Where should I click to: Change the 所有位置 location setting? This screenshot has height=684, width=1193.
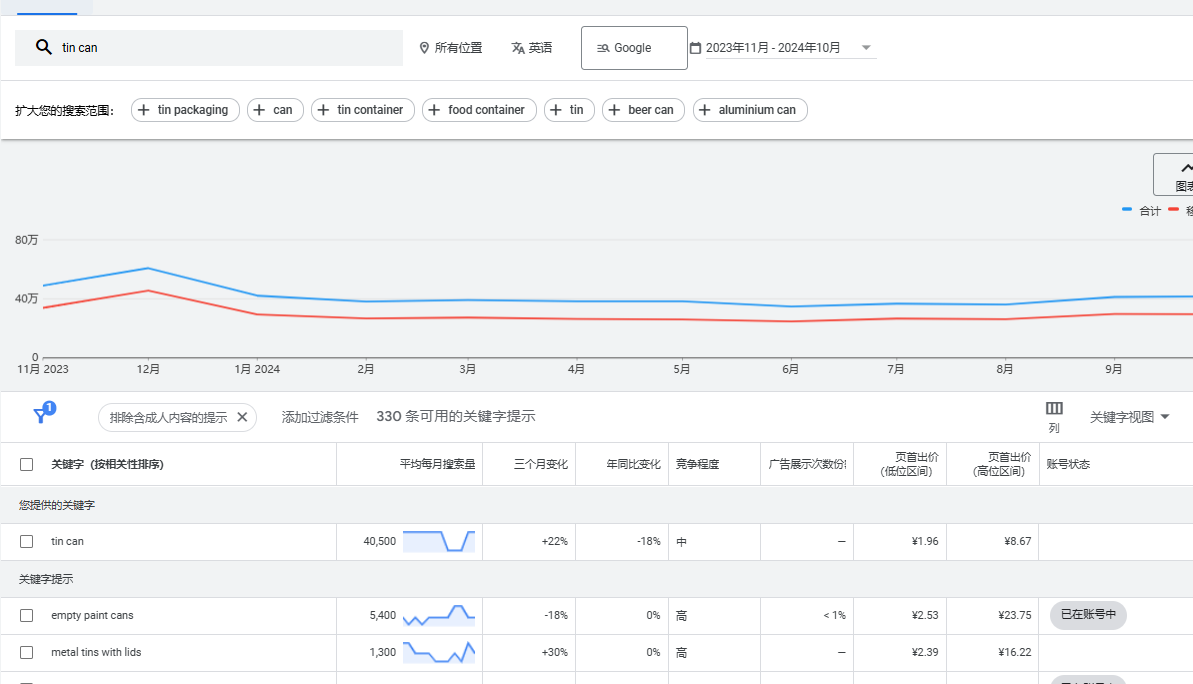tap(451, 48)
